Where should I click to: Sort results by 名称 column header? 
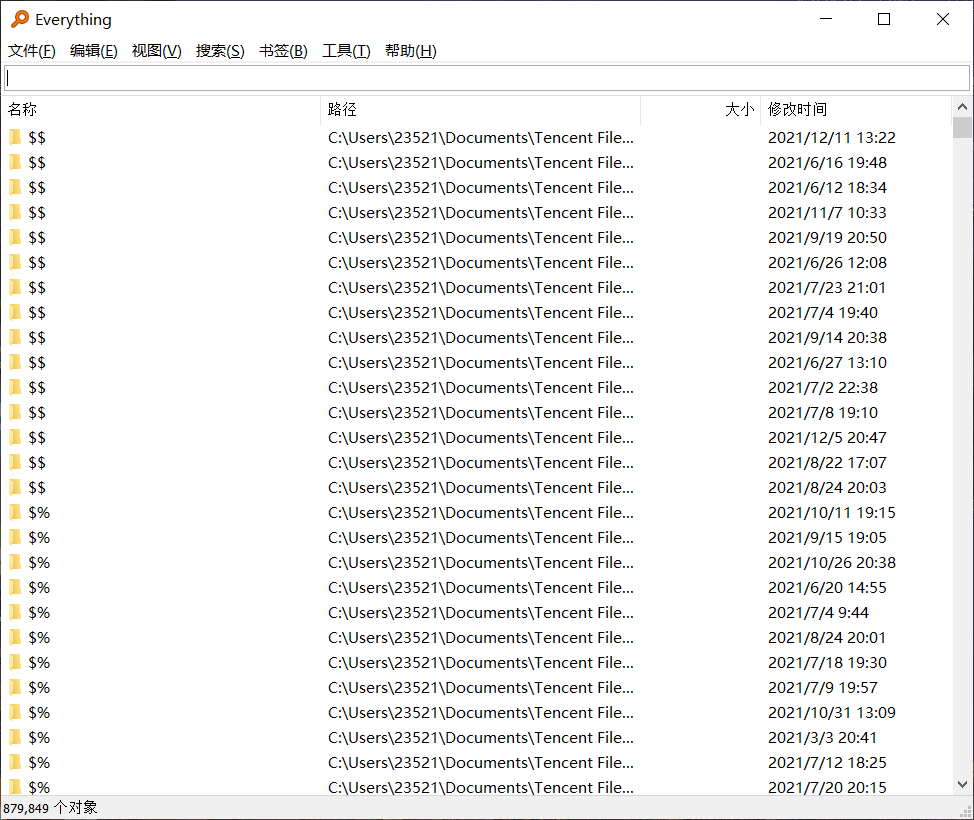tap(160, 109)
